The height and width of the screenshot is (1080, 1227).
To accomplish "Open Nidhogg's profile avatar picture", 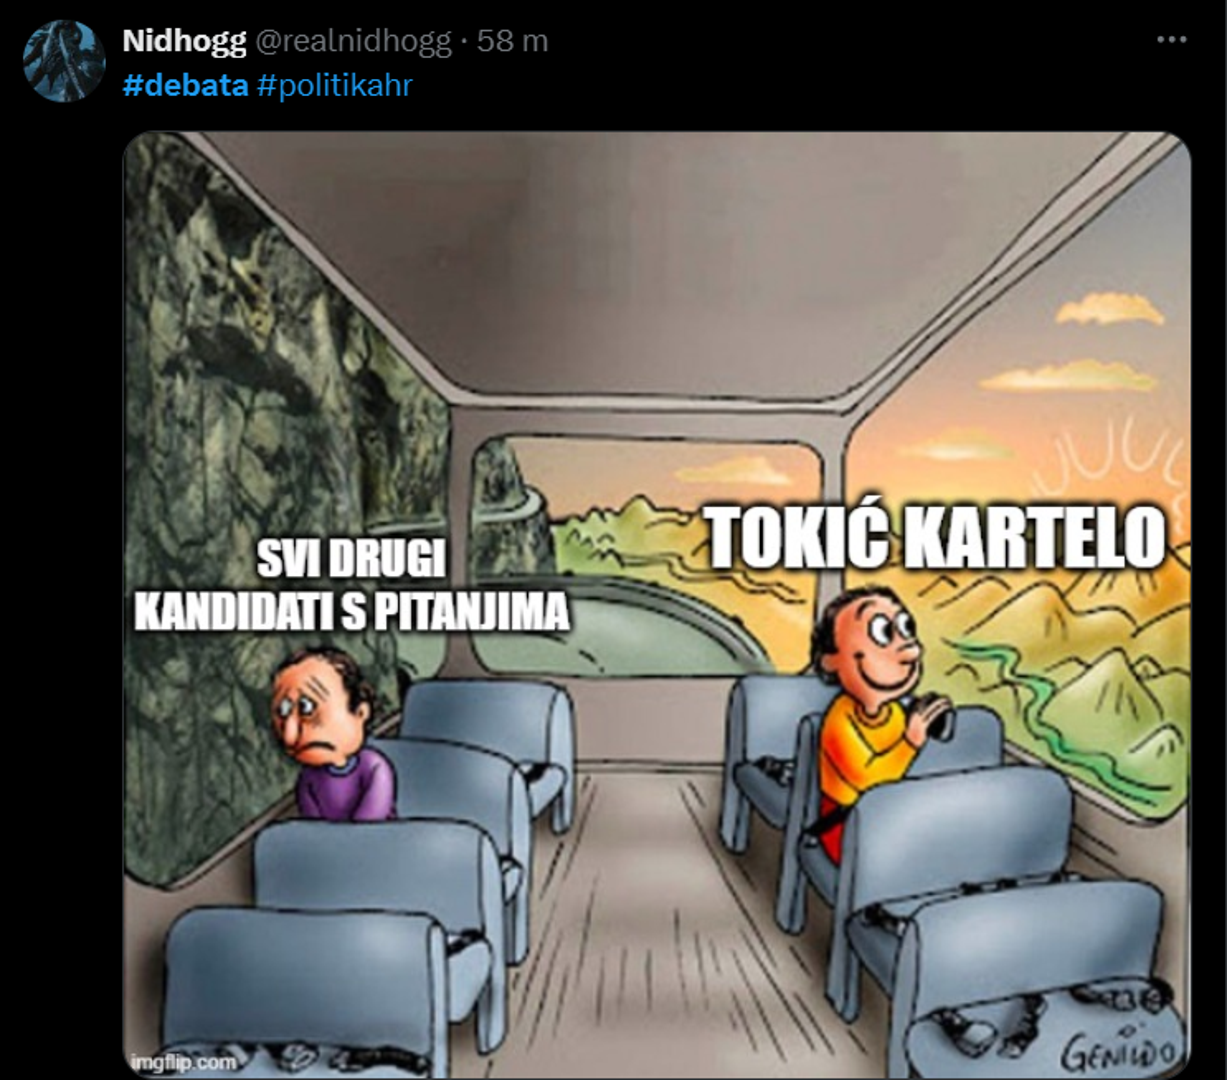I will [x=65, y=61].
